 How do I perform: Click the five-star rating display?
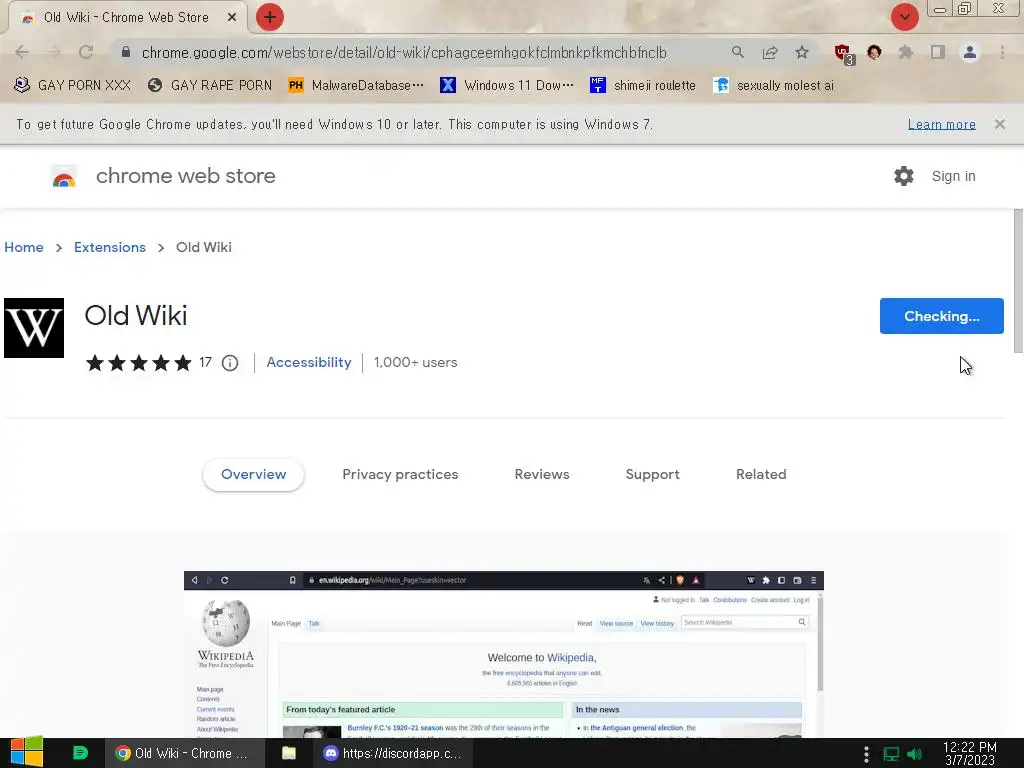tap(139, 363)
